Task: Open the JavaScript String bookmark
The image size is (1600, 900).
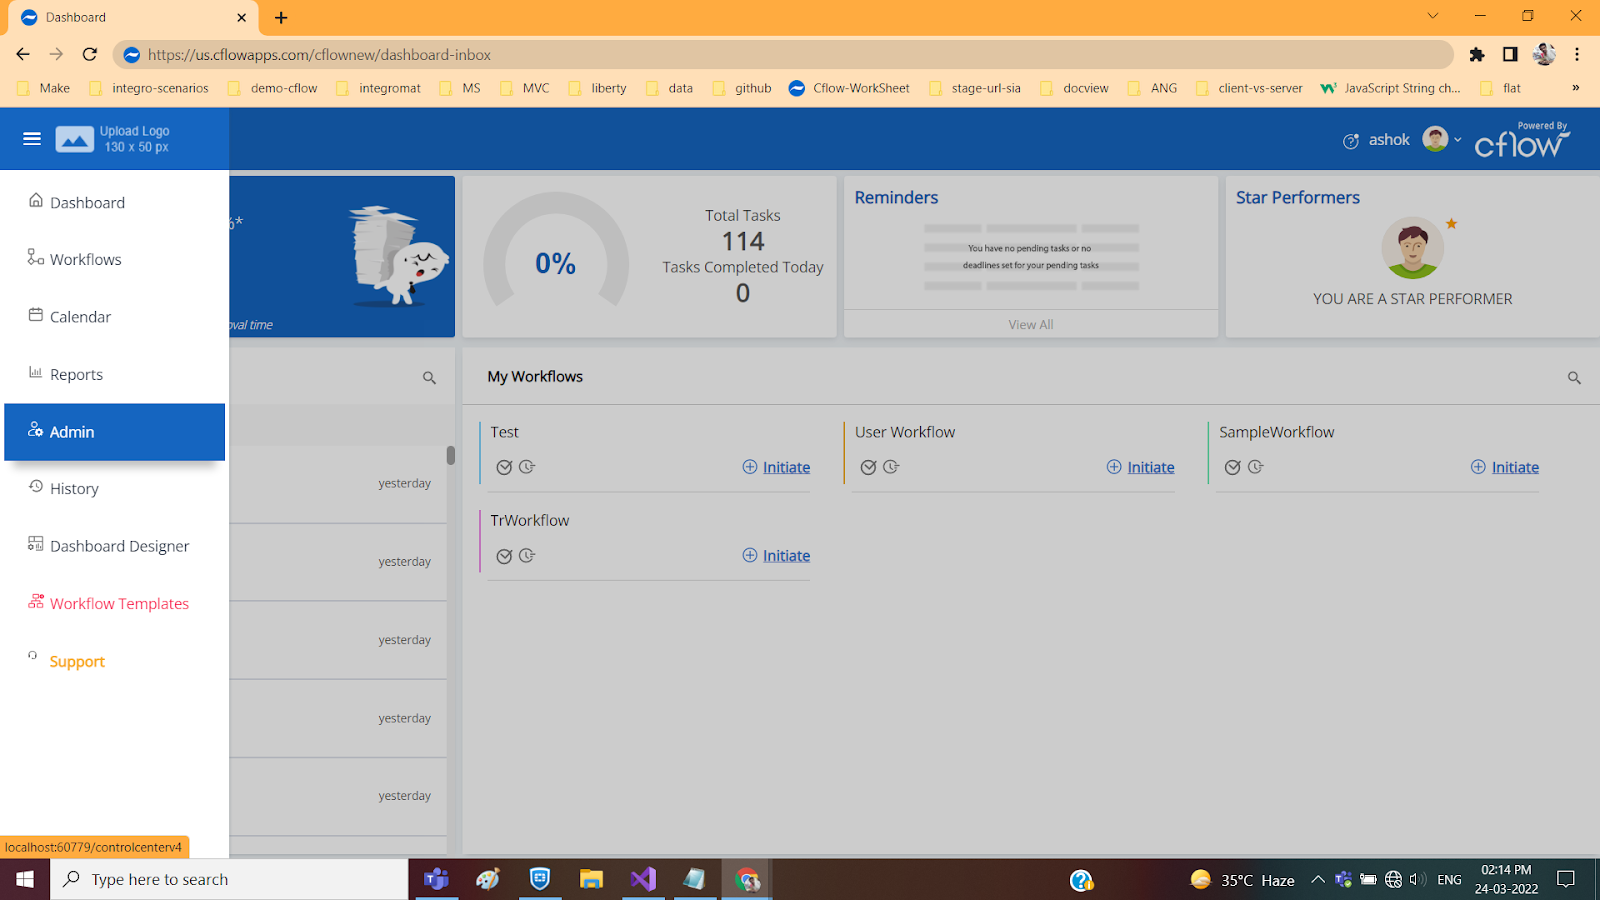Action: [1391, 88]
